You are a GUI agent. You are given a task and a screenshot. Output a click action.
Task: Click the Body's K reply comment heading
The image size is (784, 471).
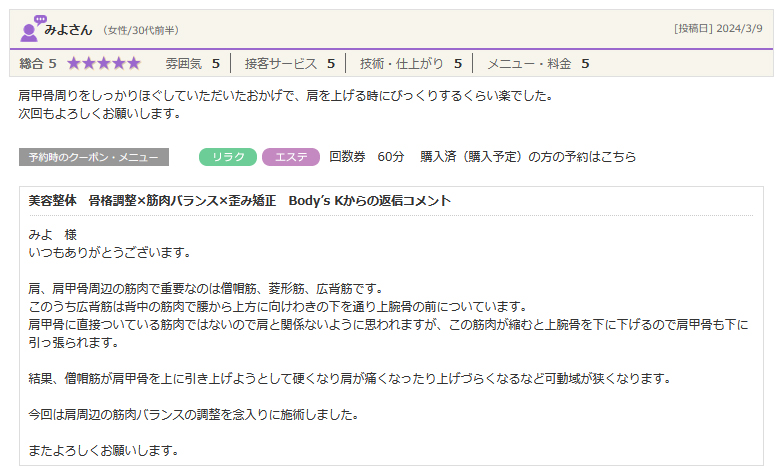(240, 201)
